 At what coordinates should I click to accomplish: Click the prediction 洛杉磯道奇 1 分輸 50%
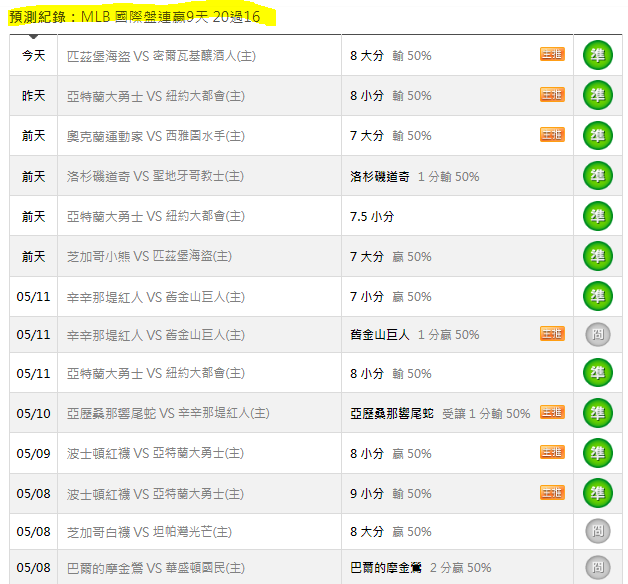[415, 176]
